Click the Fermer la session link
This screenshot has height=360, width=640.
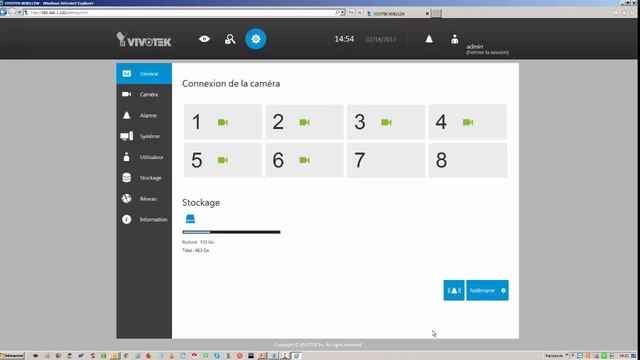pos(487,52)
